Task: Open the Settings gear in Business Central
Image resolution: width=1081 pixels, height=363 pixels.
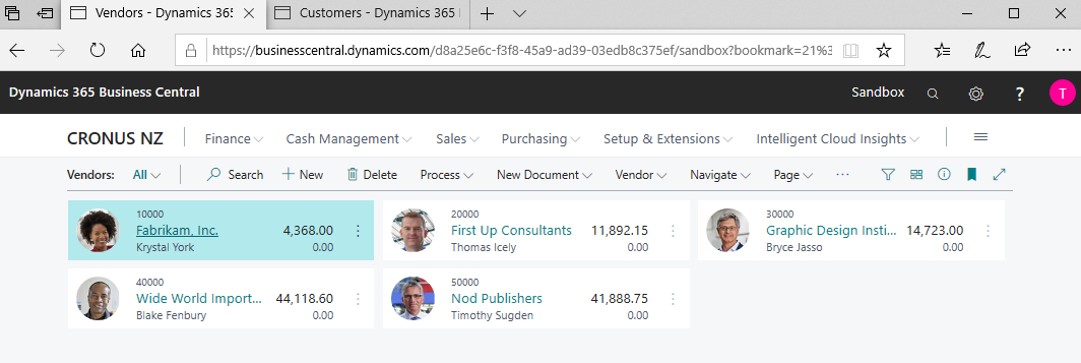Action: pos(976,94)
